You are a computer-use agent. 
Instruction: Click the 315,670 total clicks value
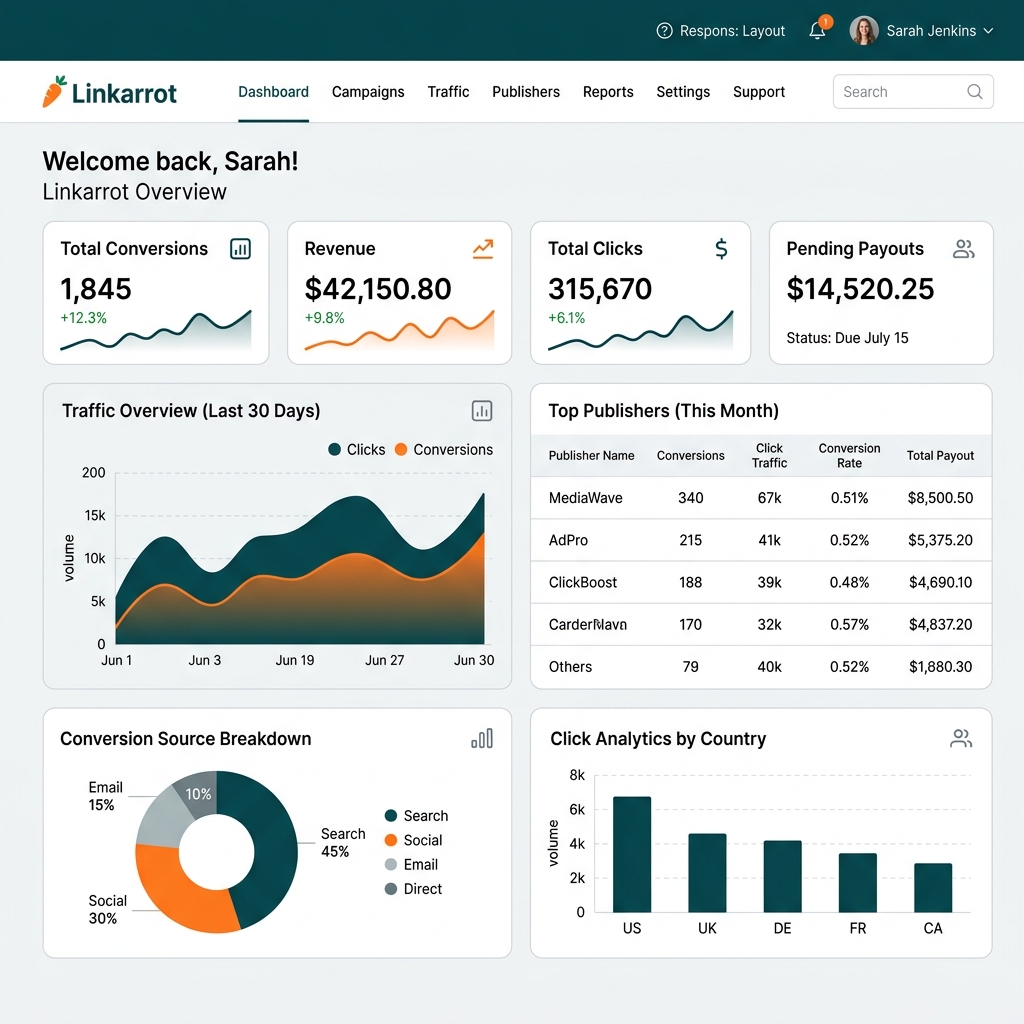click(600, 289)
